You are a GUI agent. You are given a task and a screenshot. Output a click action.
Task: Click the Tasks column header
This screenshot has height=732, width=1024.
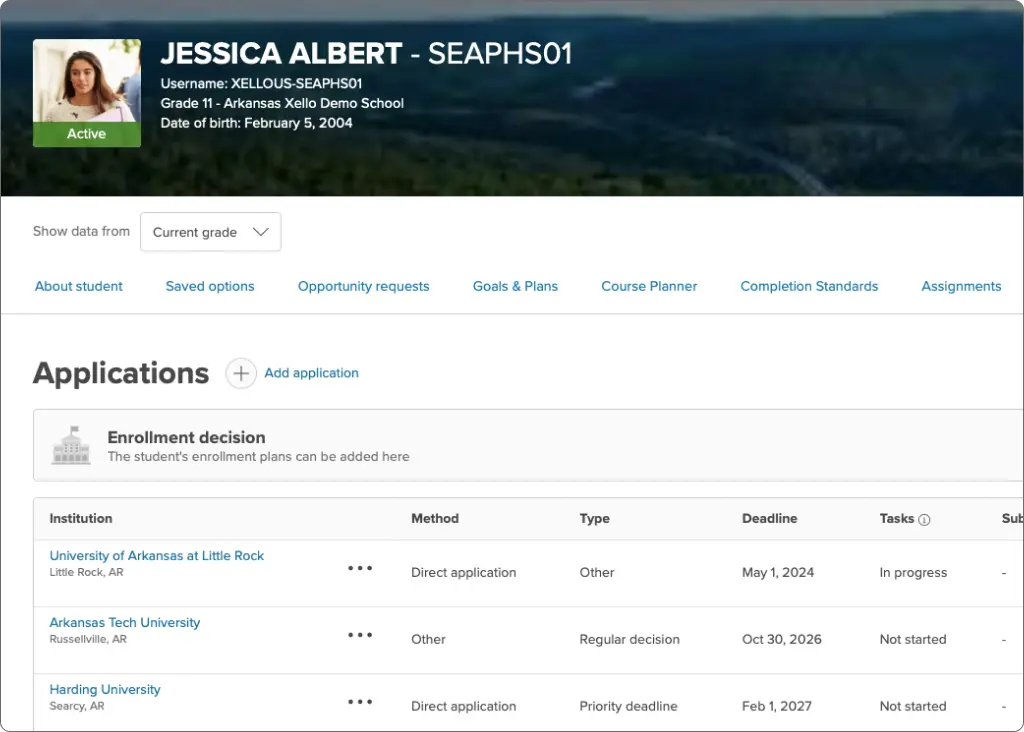click(897, 518)
